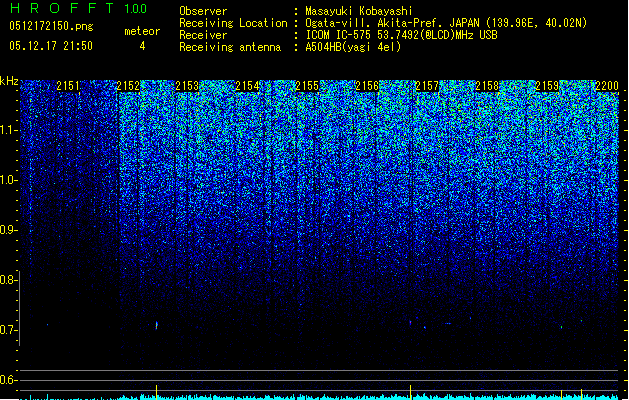Click the 0.7 kHz axis label
The height and width of the screenshot is (400, 629).
tap(9, 330)
